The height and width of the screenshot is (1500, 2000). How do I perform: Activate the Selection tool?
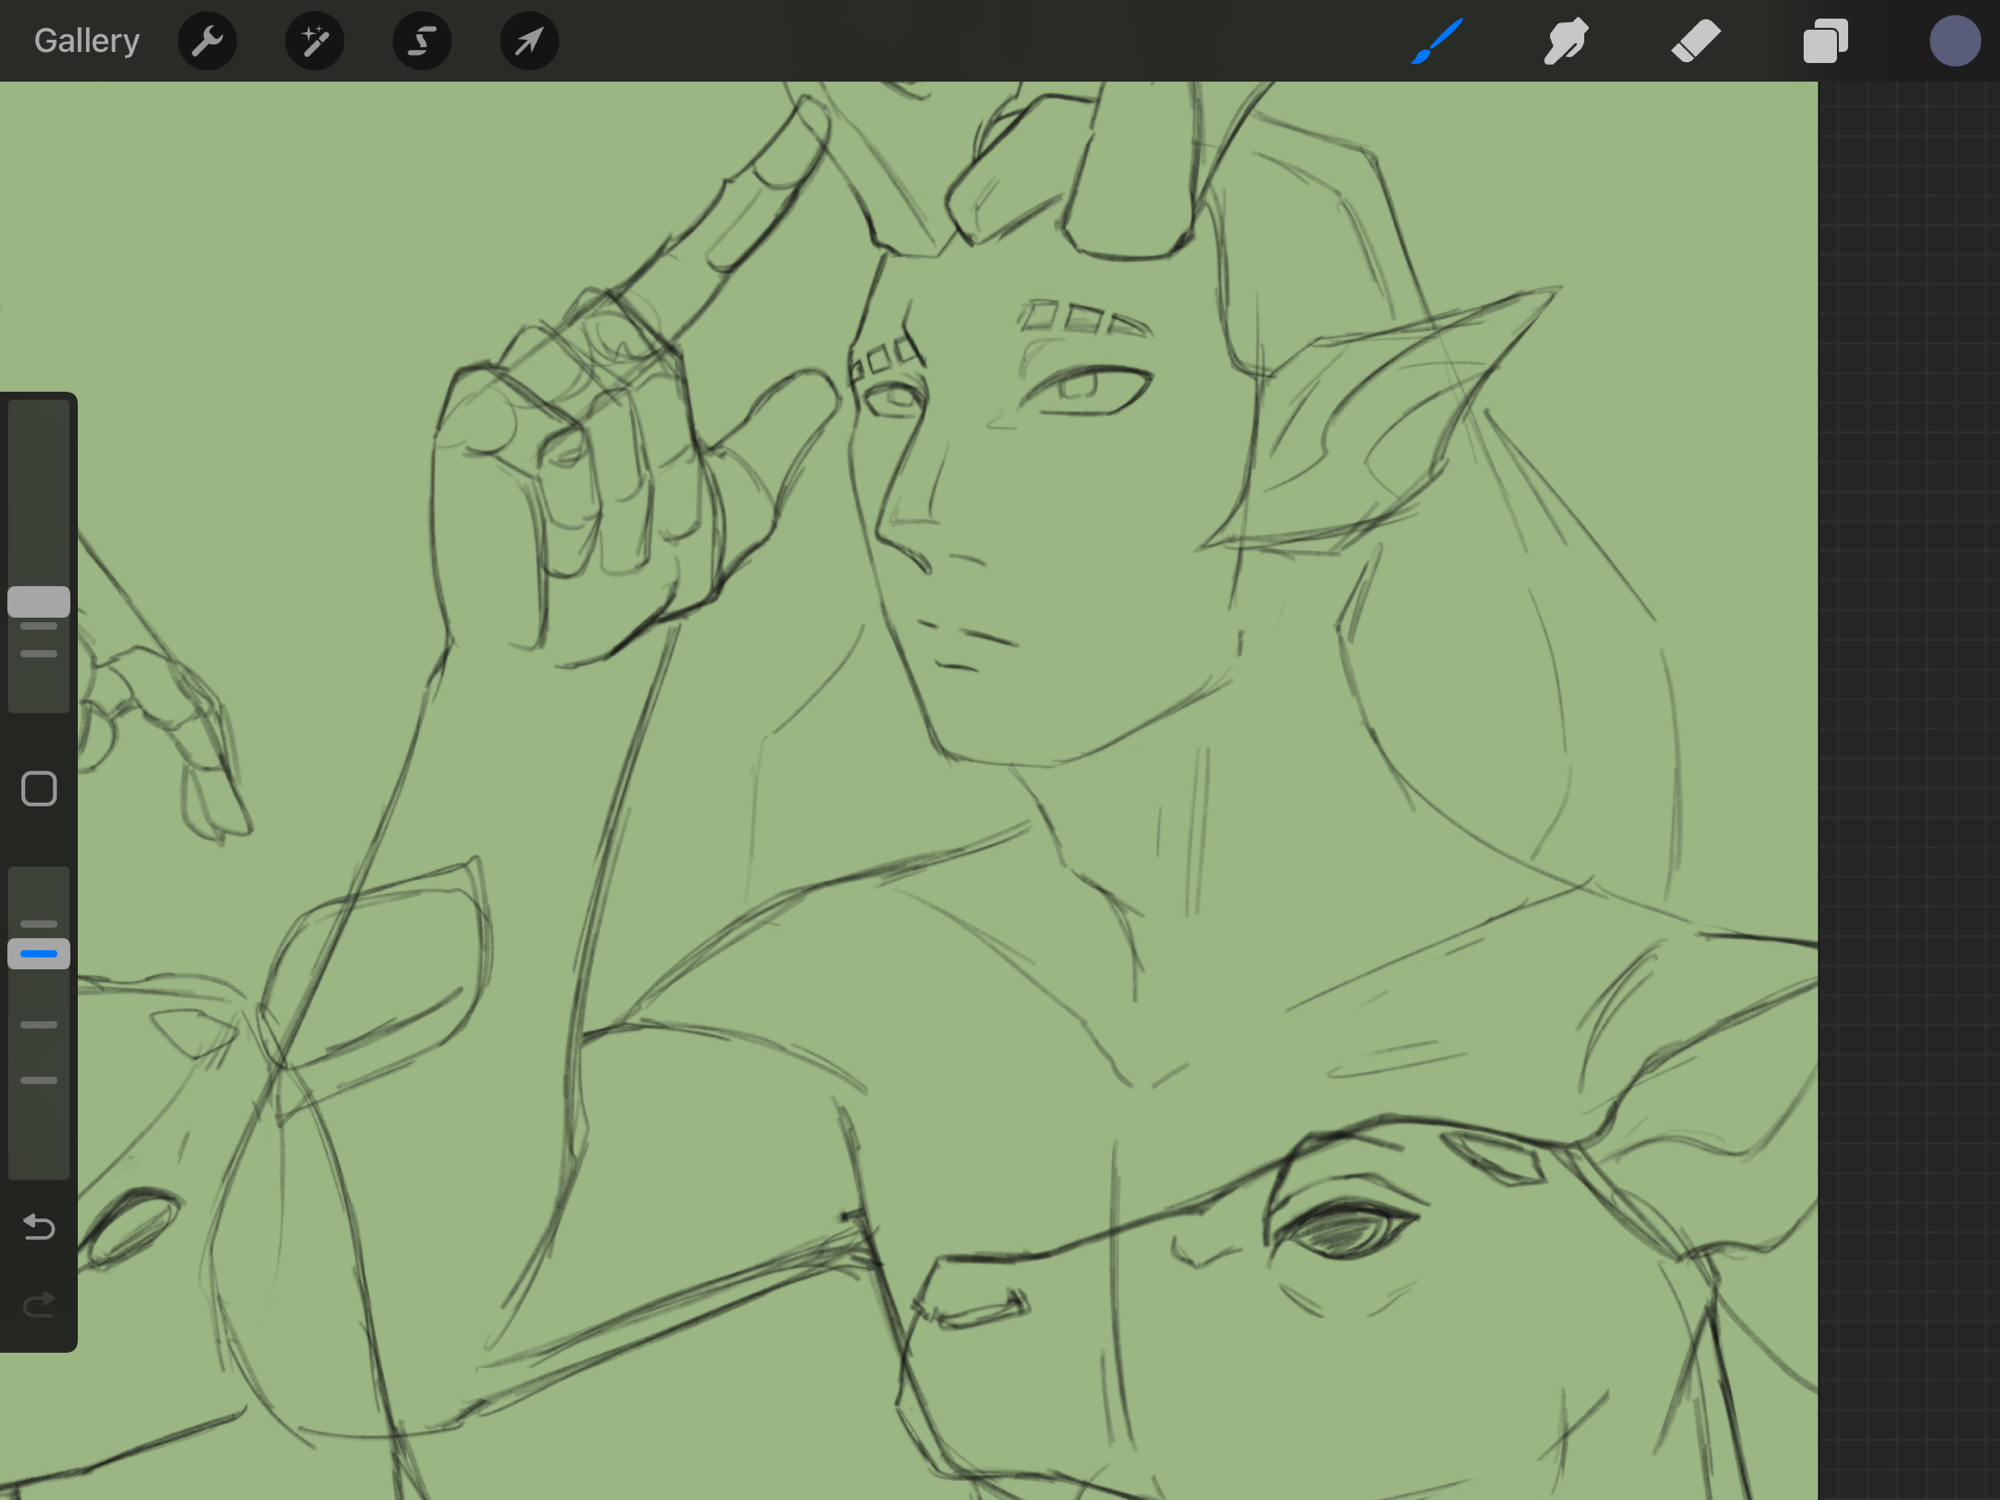coord(421,41)
